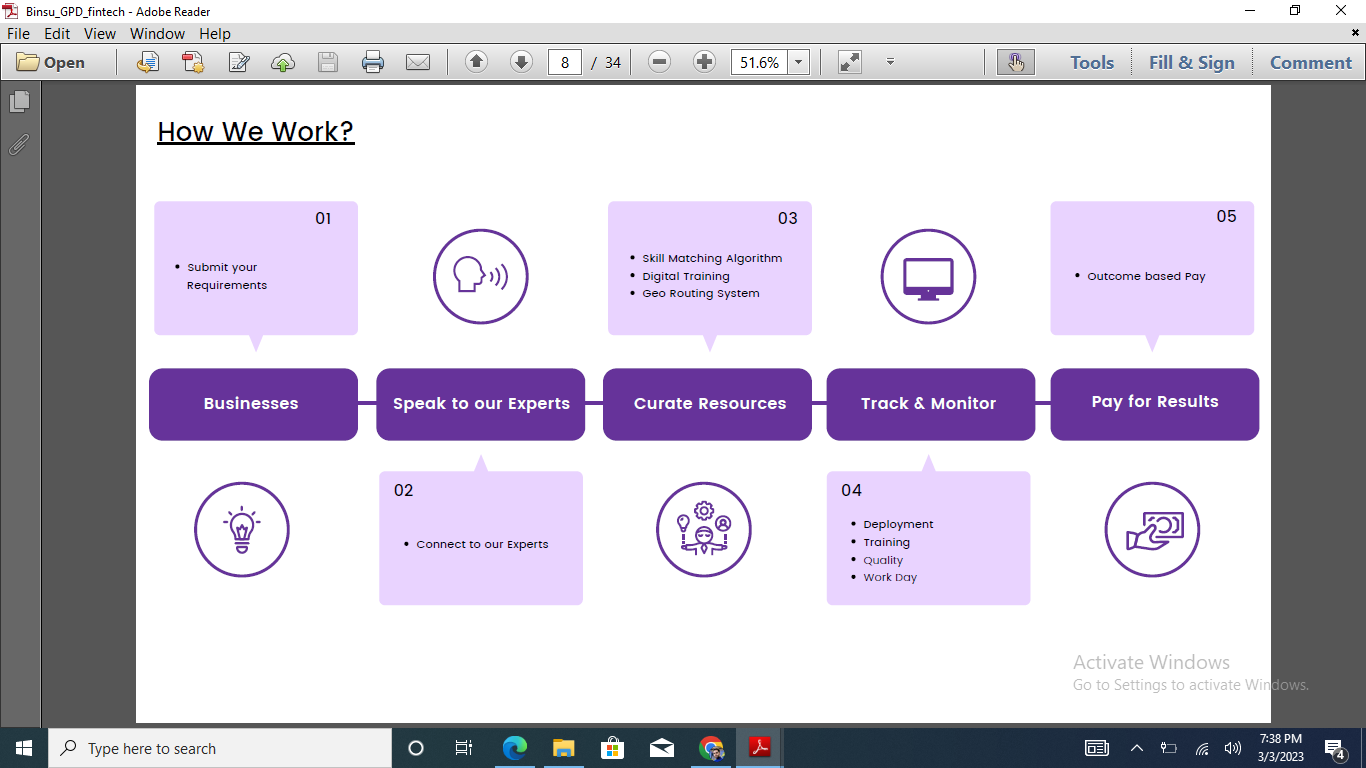Open the Page Thumbnails panel icon
The height and width of the screenshot is (768, 1366).
coord(19,102)
